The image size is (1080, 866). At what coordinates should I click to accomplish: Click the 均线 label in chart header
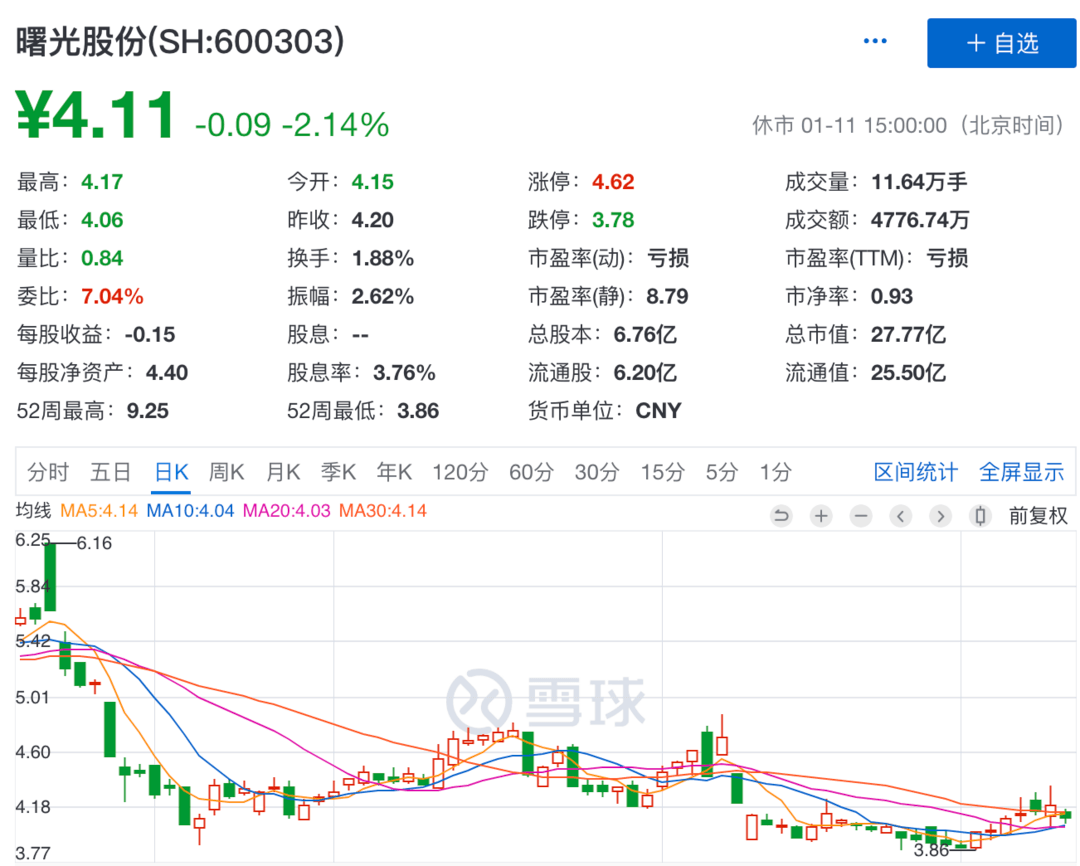pos(33,511)
